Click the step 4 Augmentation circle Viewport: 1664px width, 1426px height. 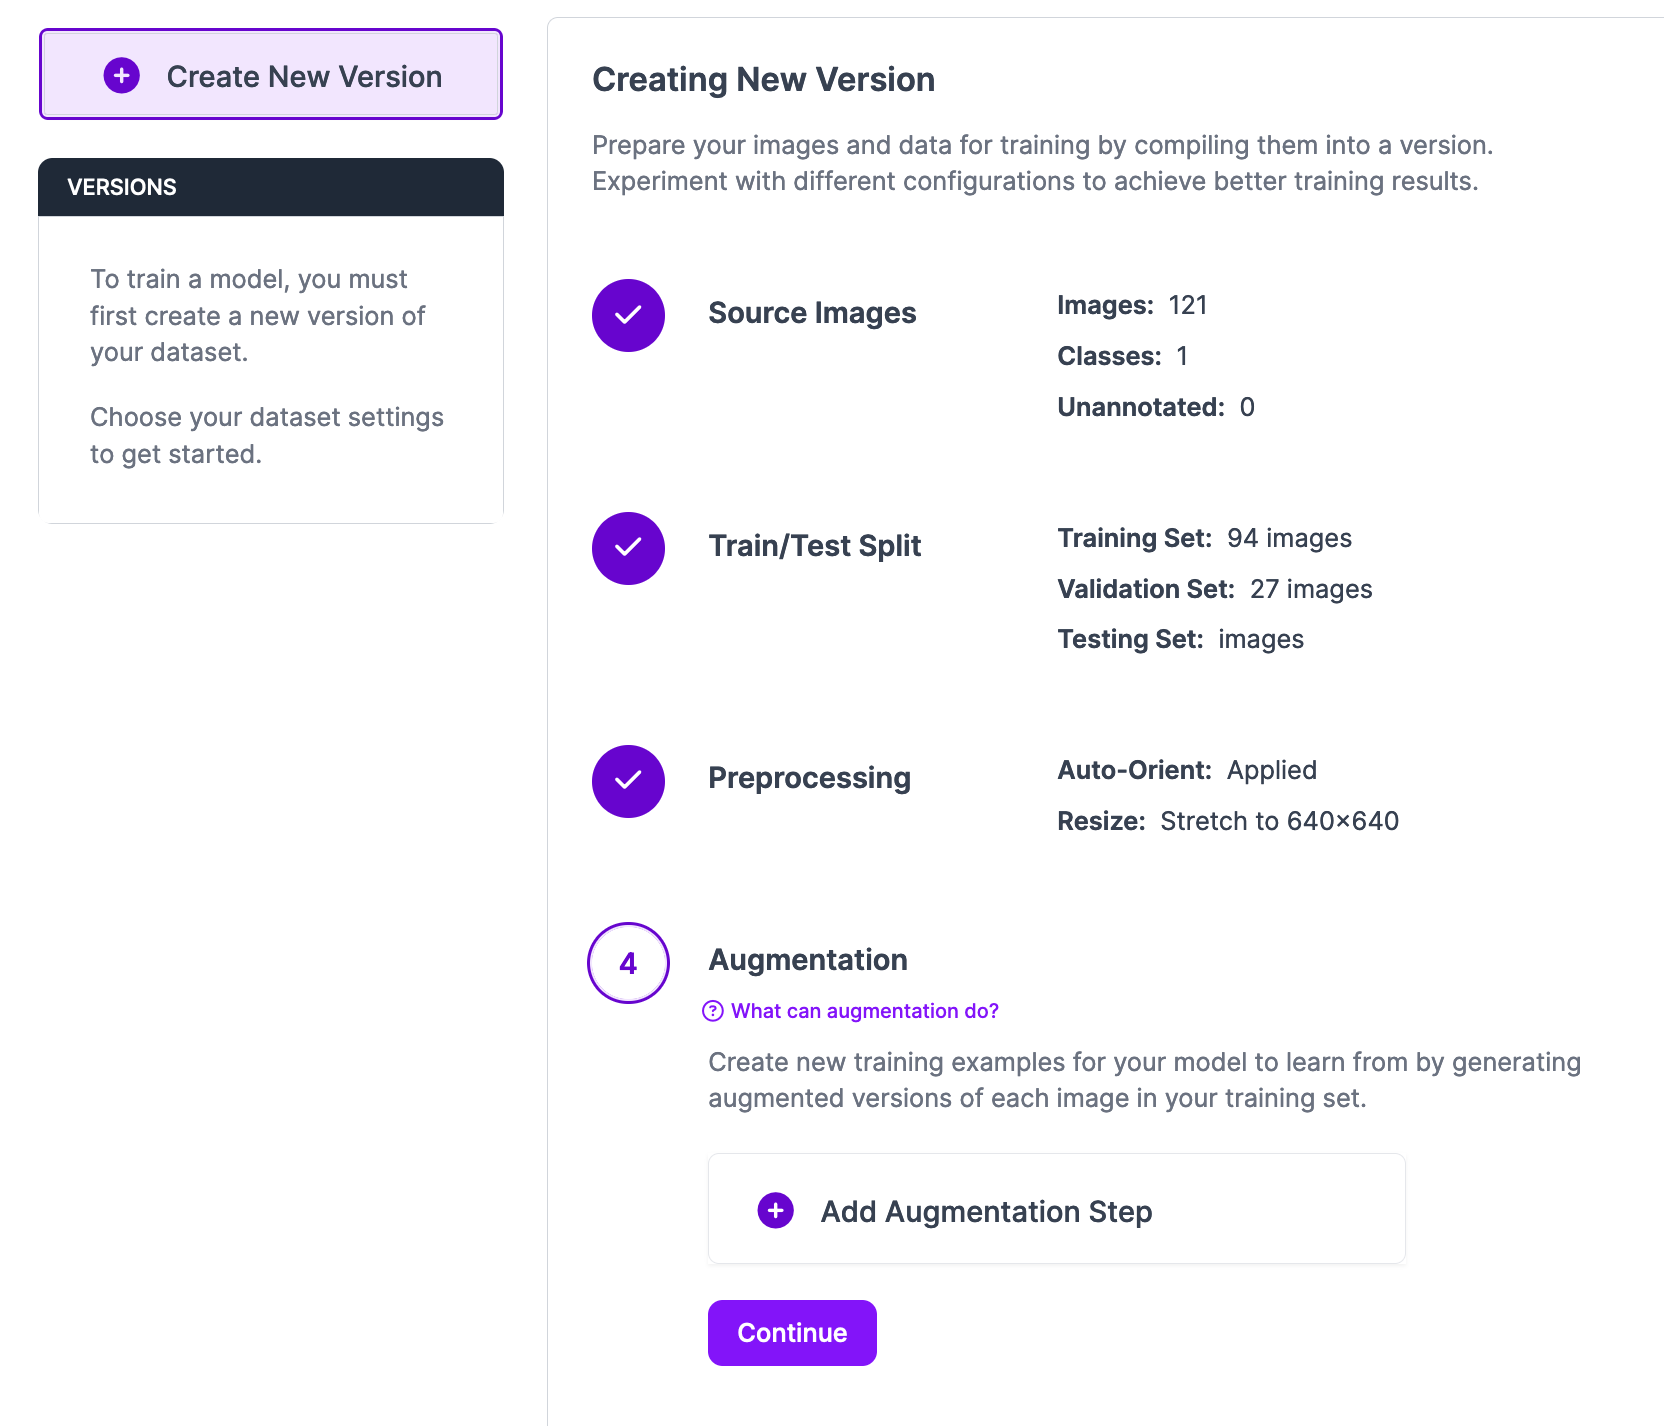tap(628, 963)
